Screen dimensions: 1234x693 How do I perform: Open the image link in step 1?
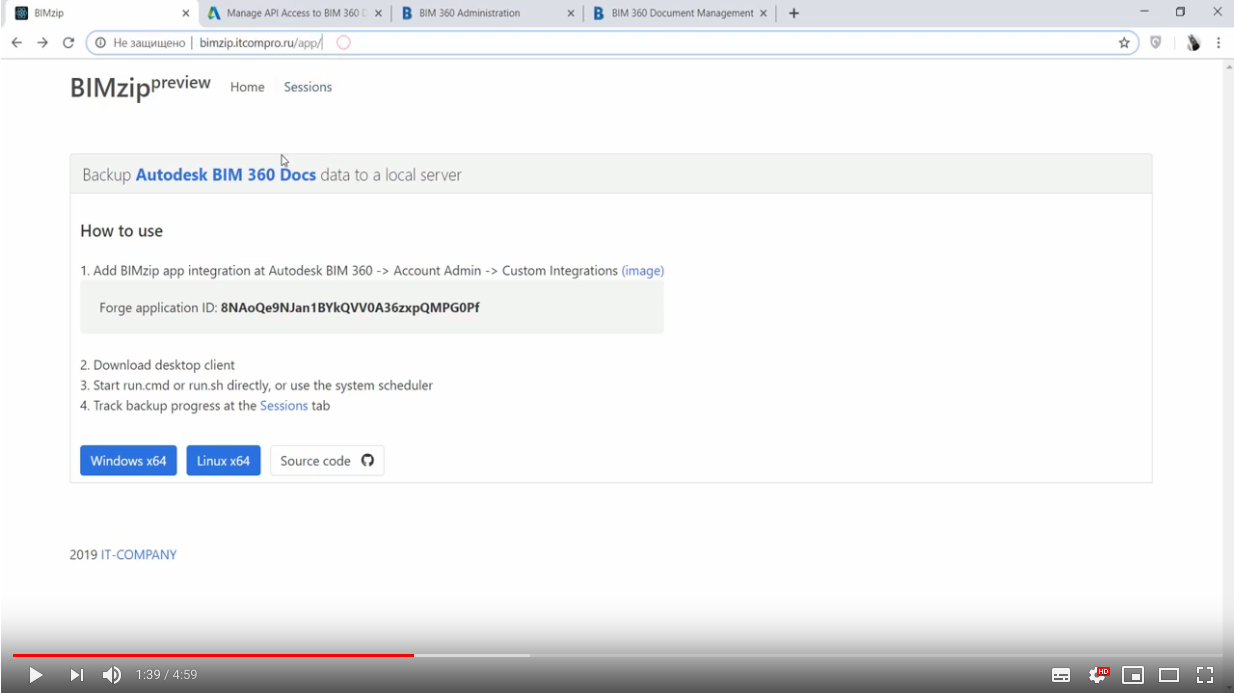tap(643, 270)
